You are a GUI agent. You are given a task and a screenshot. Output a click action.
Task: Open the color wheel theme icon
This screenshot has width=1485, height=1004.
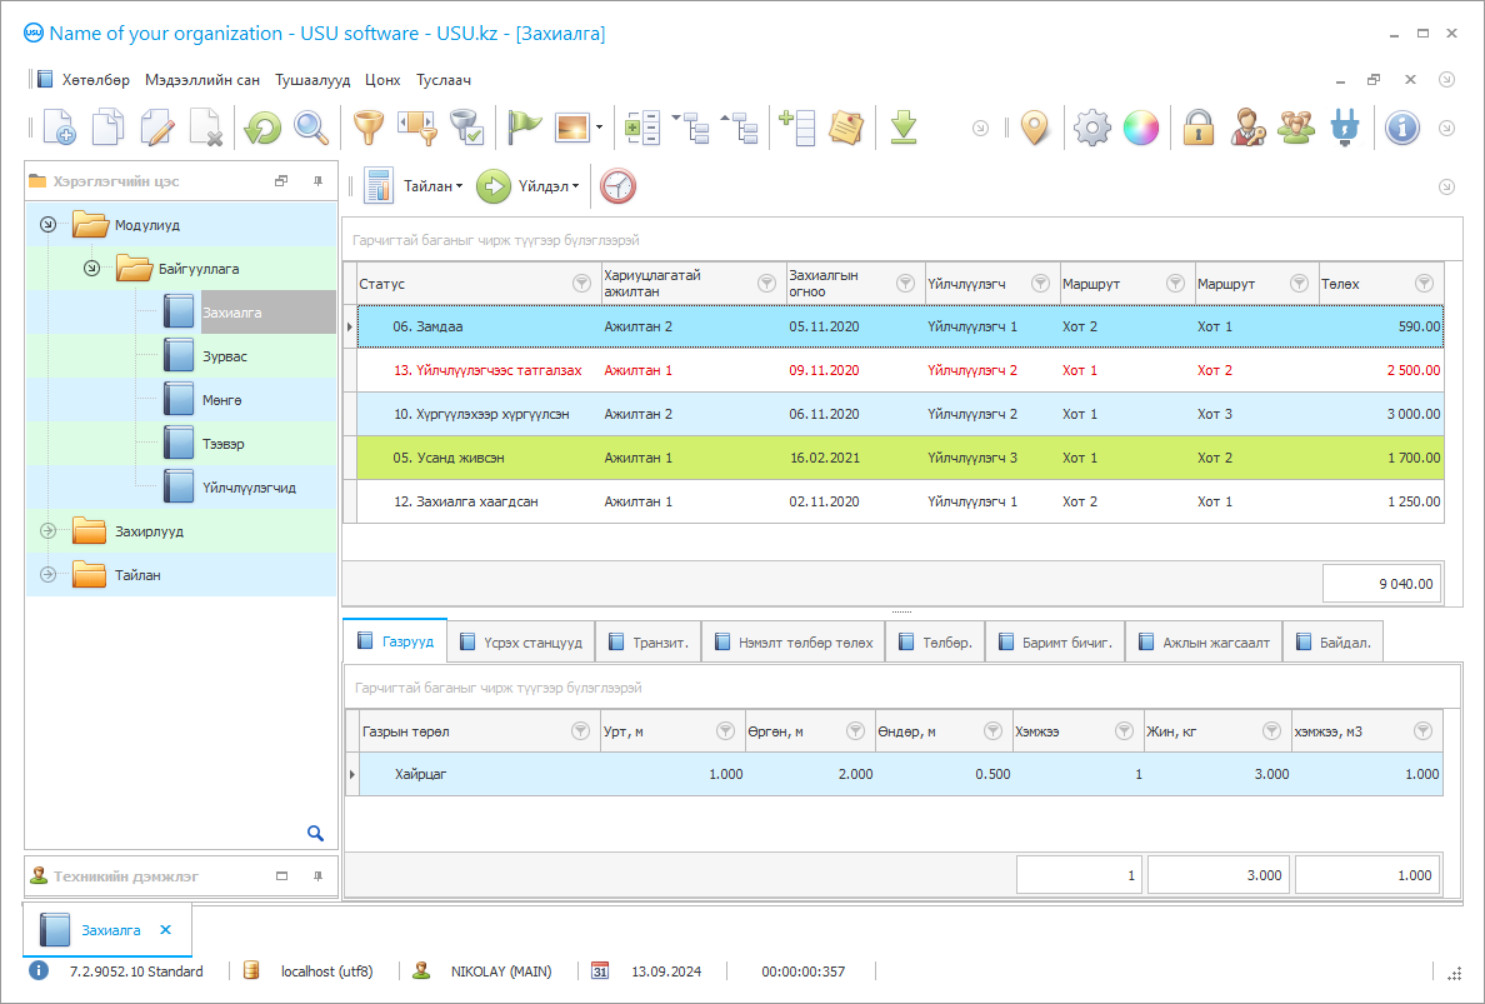[1141, 128]
